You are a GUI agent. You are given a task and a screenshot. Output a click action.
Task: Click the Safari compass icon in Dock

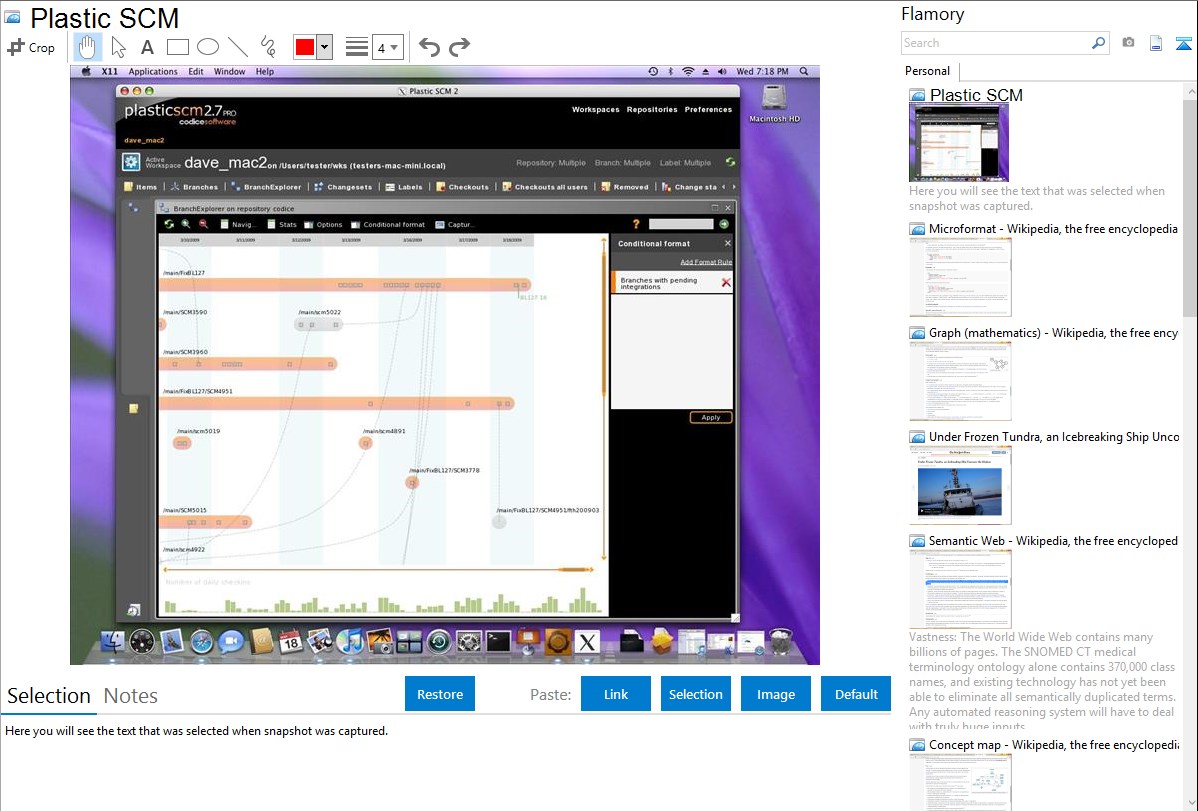tap(202, 641)
